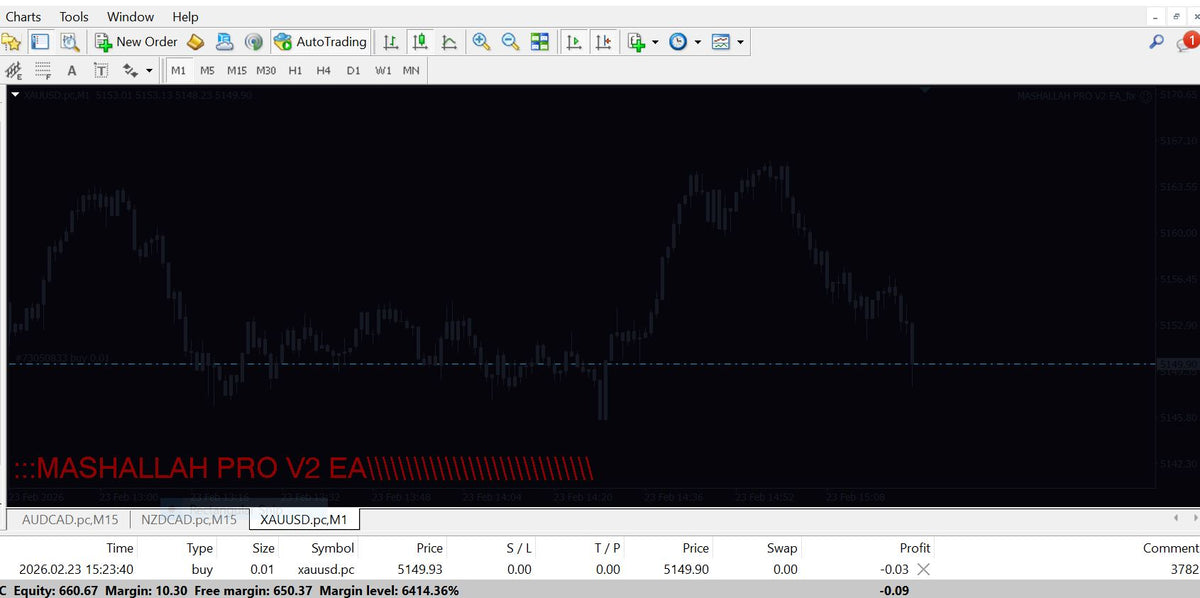Viewport: 1200px width, 598px height.
Task: Switch to the AUDCAD.pc,M15 chart tab
Action: point(70,520)
